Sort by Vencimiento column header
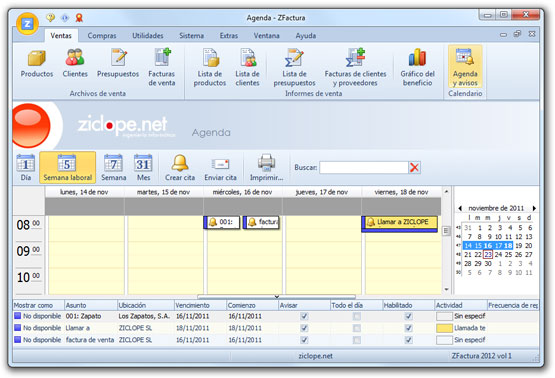 click(200, 305)
